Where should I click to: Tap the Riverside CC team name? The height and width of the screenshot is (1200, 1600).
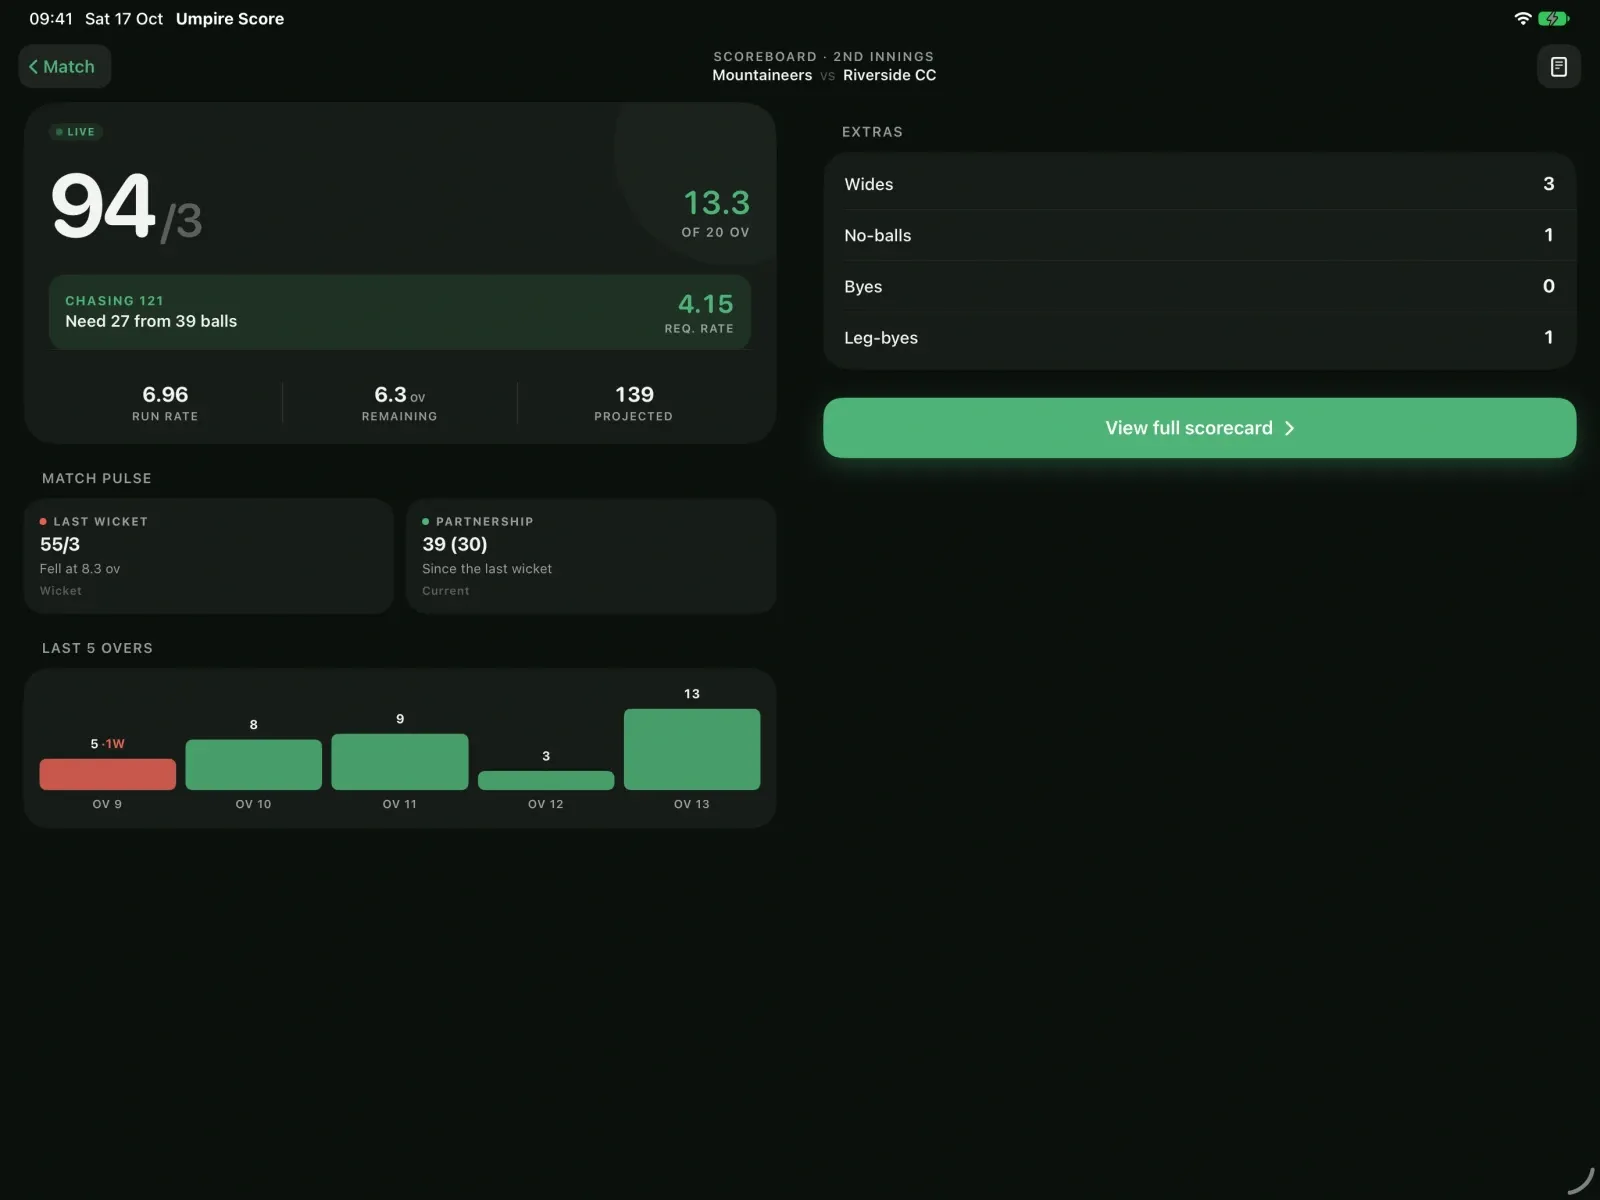(889, 75)
